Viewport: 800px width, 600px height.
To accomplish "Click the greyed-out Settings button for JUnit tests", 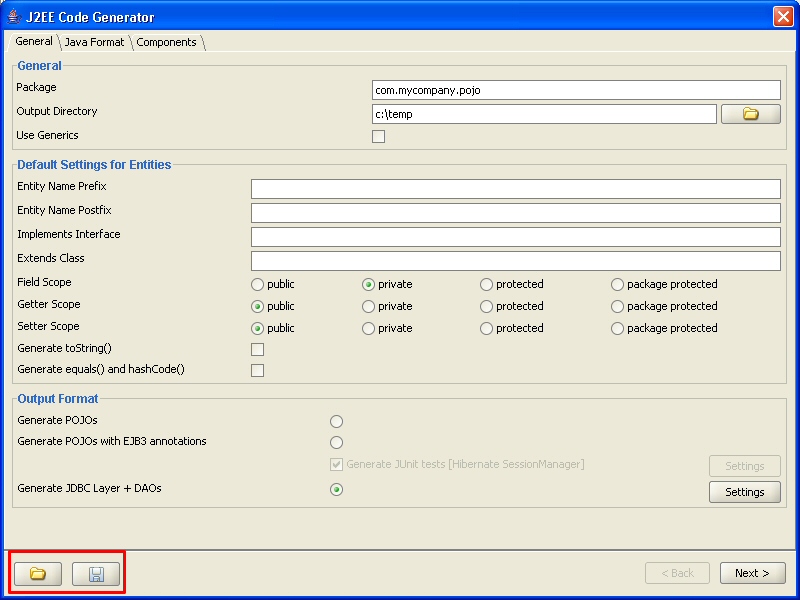I will coord(744,466).
